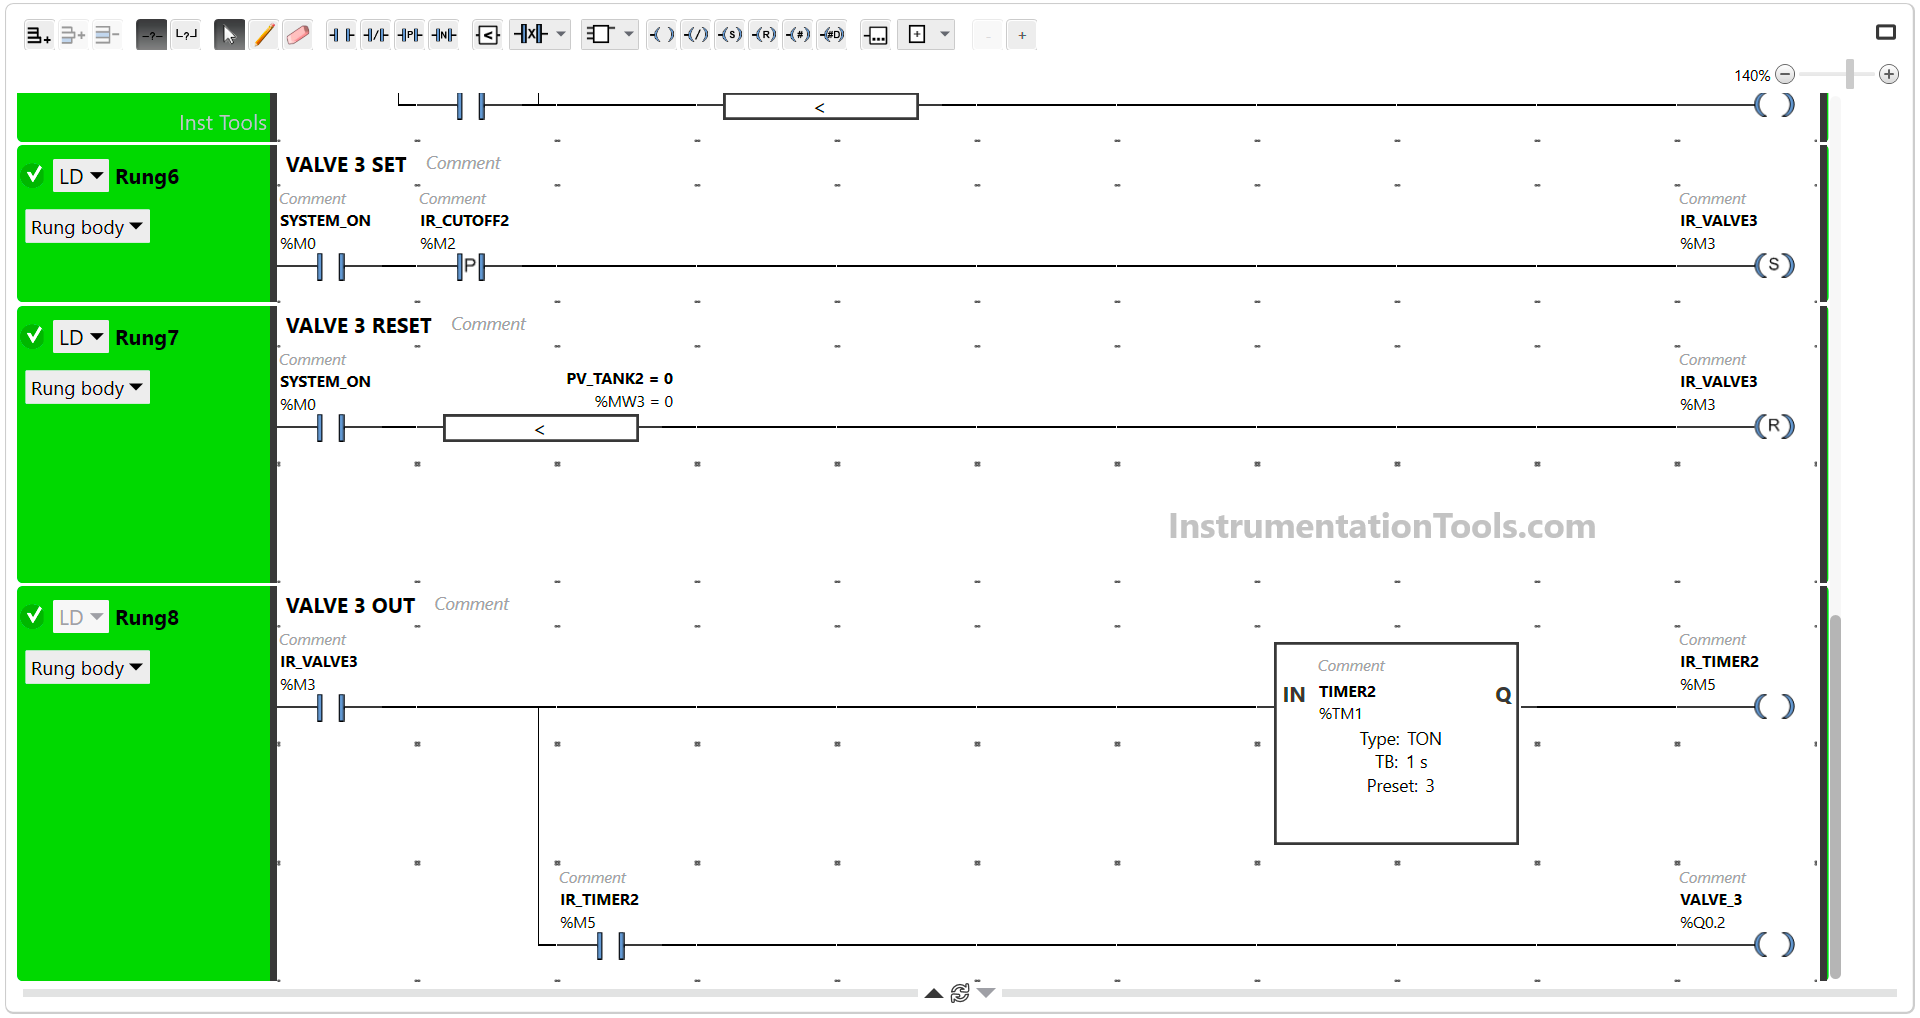Insert a normal output coil

[x=662, y=35]
